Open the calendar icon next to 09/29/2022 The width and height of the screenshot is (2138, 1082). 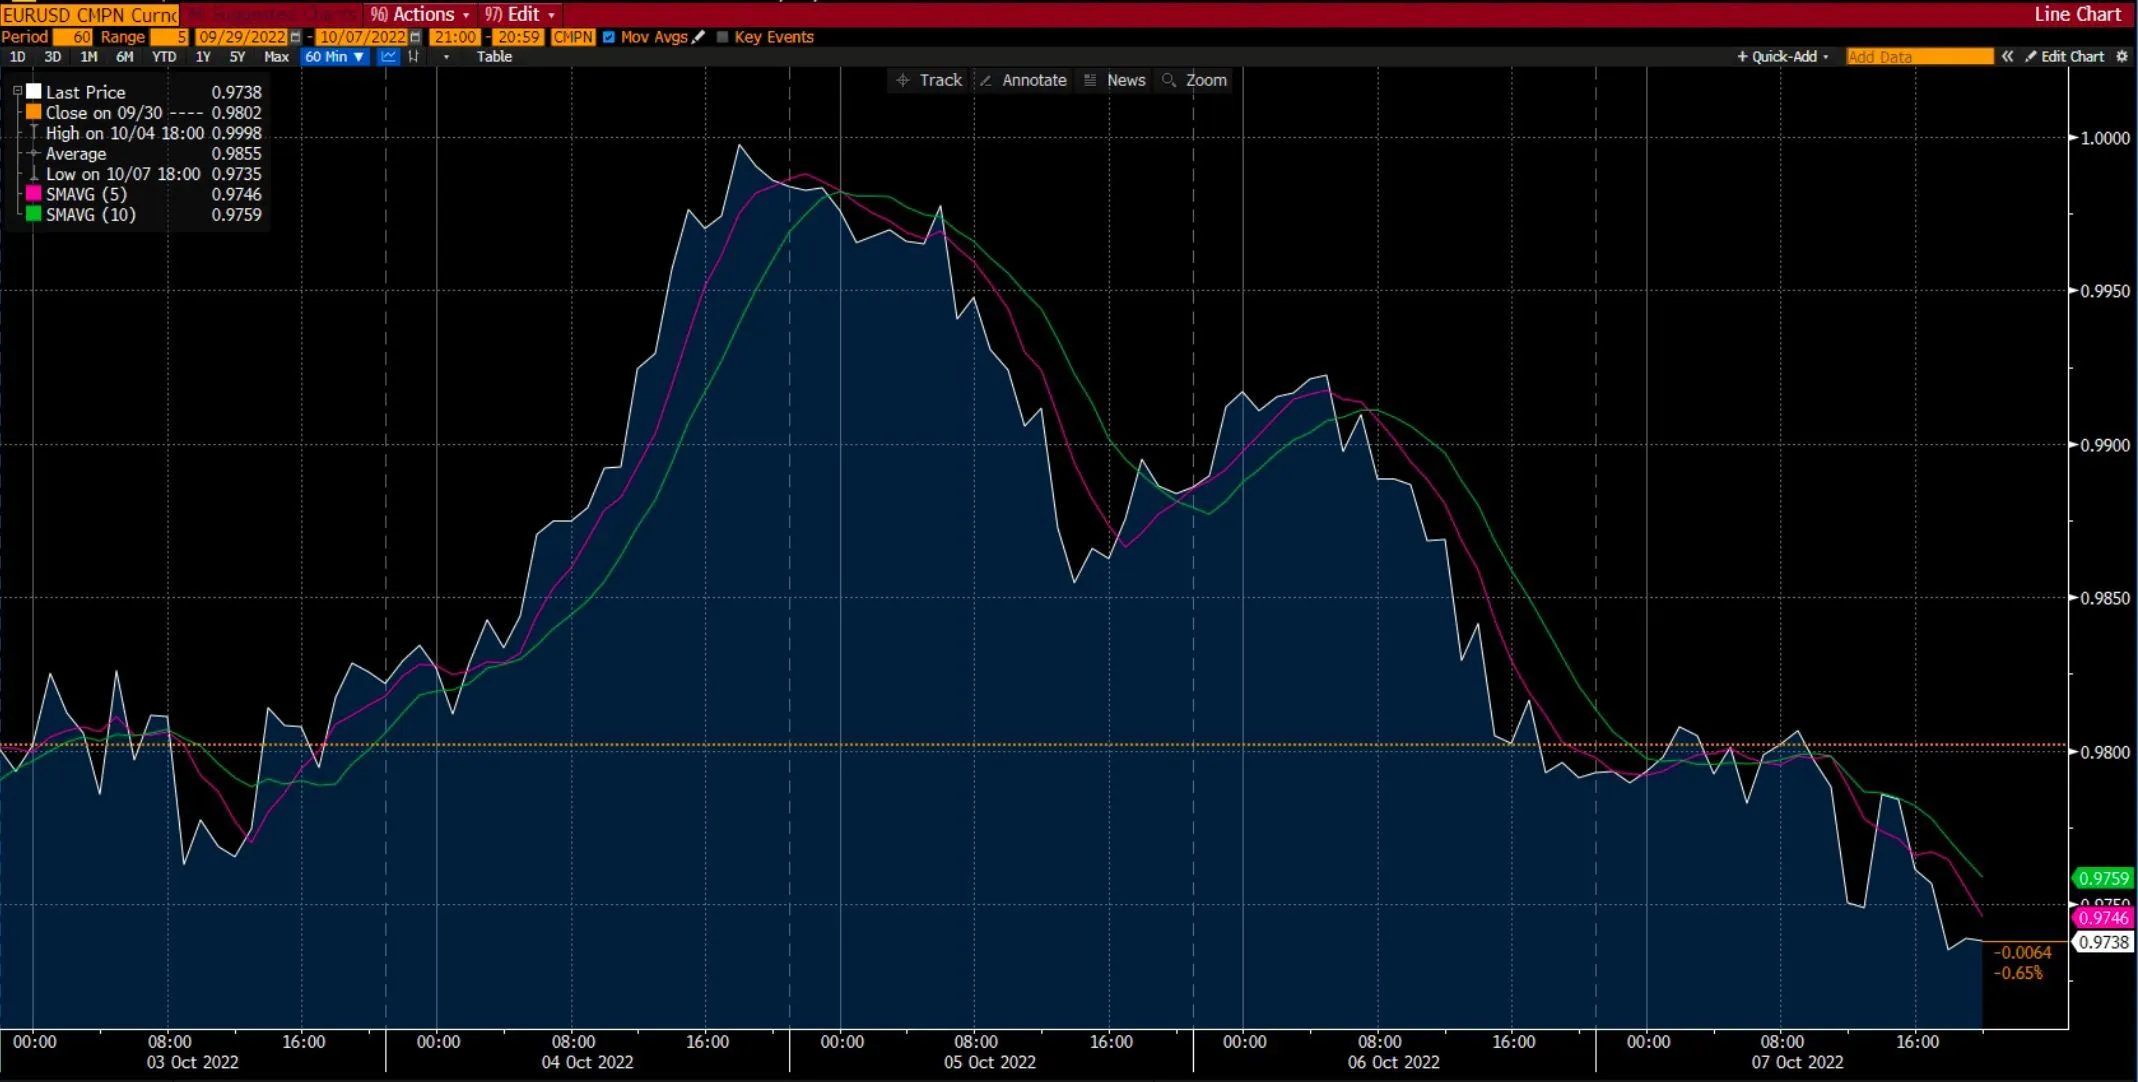[295, 37]
